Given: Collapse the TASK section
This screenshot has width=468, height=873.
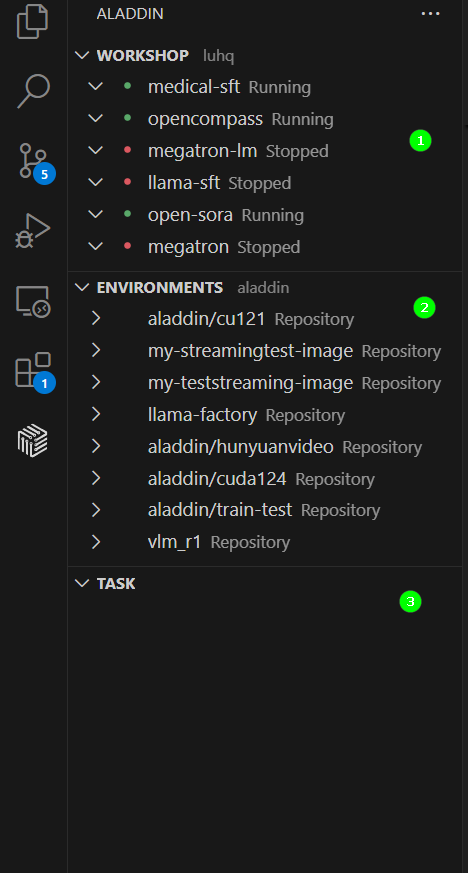Looking at the screenshot, I should [x=82, y=583].
